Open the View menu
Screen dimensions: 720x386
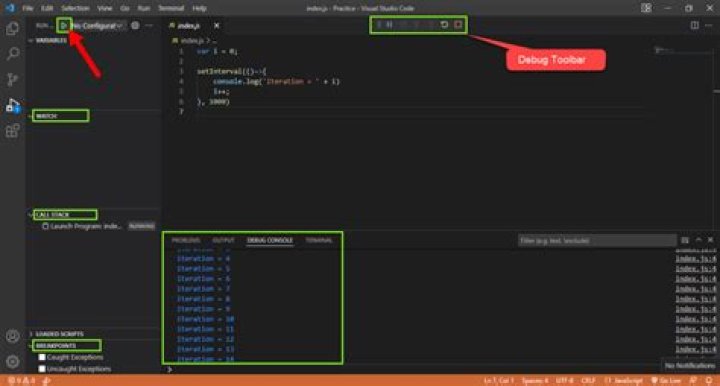105,8
